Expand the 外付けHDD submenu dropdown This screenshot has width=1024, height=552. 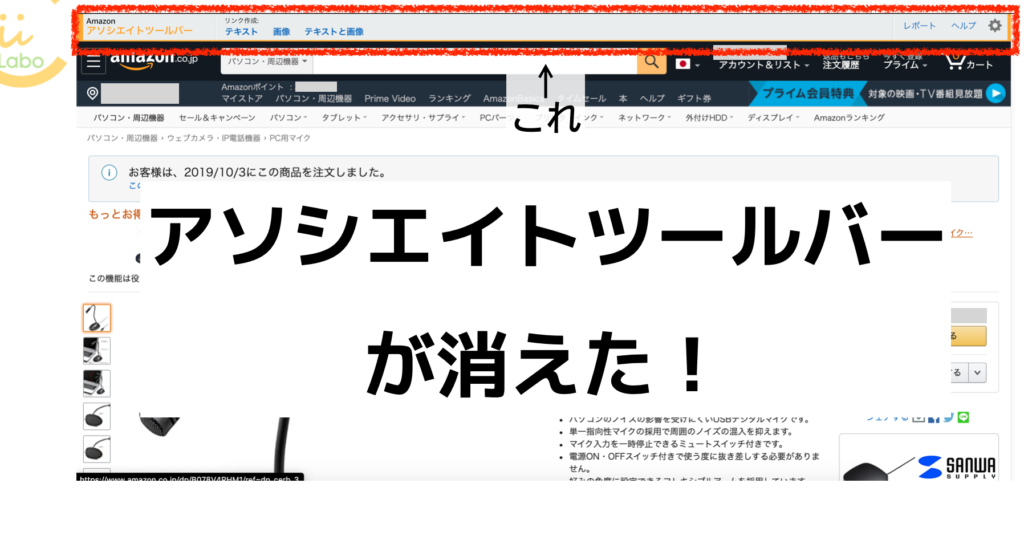(x=709, y=118)
